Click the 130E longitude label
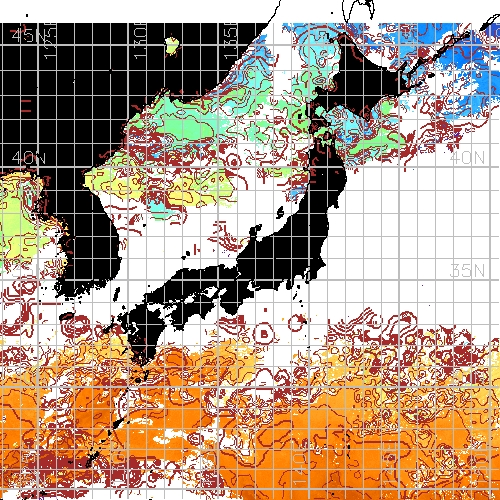 click(x=140, y=41)
